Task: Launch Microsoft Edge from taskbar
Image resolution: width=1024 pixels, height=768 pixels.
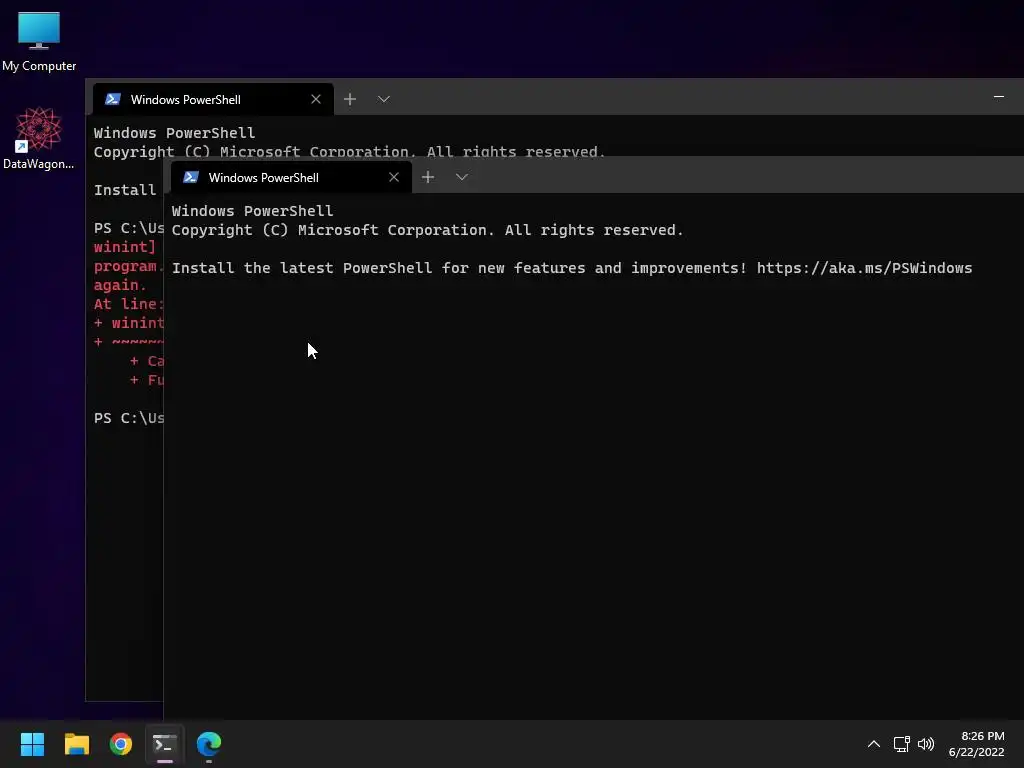Action: point(209,744)
